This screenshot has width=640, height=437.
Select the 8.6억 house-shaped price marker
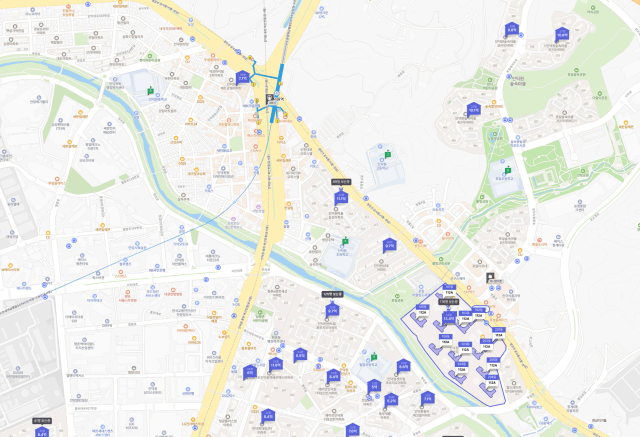tap(300, 355)
